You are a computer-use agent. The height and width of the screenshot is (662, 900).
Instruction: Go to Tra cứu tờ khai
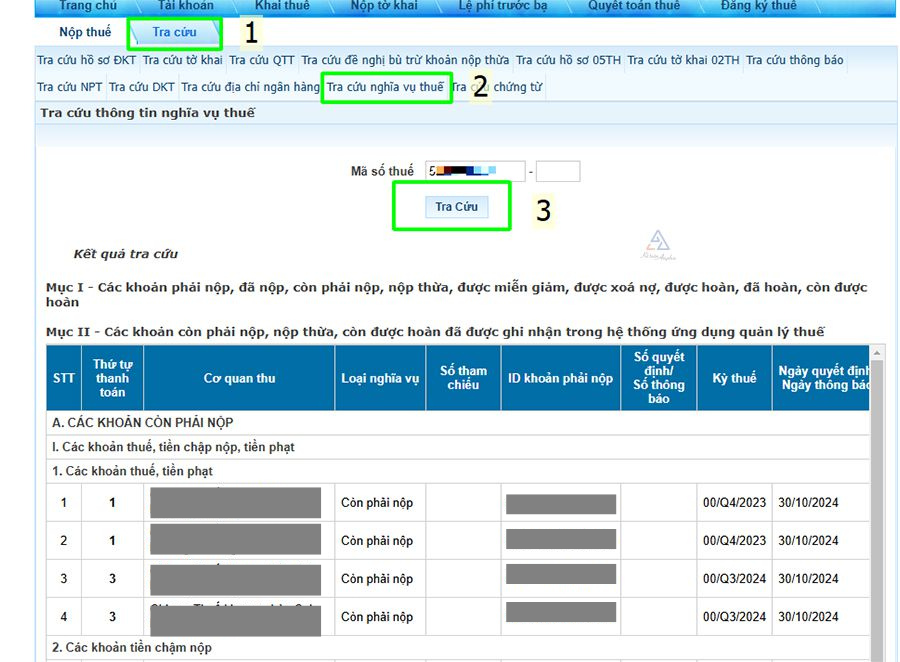tap(183, 61)
